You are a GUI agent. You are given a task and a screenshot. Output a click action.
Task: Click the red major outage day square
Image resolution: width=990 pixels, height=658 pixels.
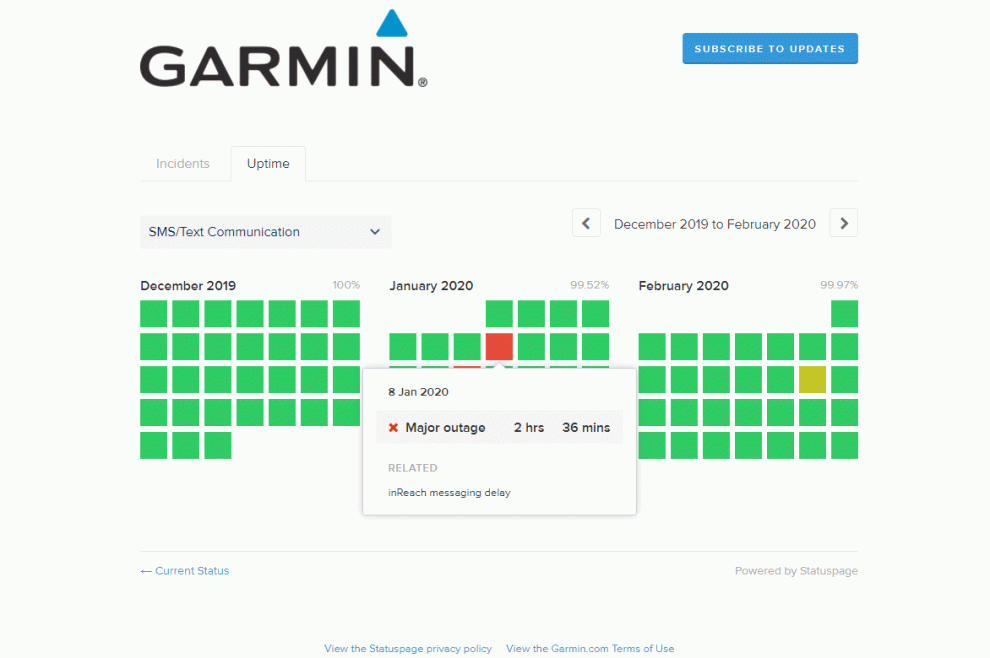click(x=499, y=347)
